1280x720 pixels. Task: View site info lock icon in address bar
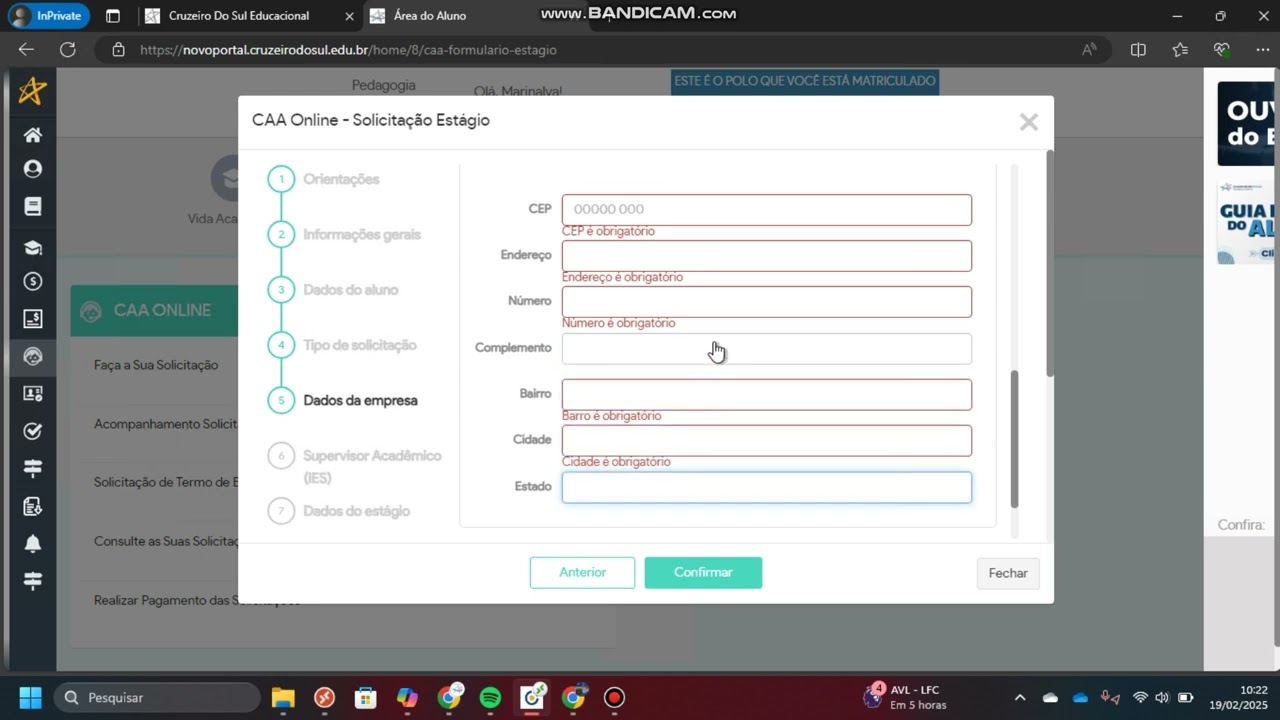[118, 49]
